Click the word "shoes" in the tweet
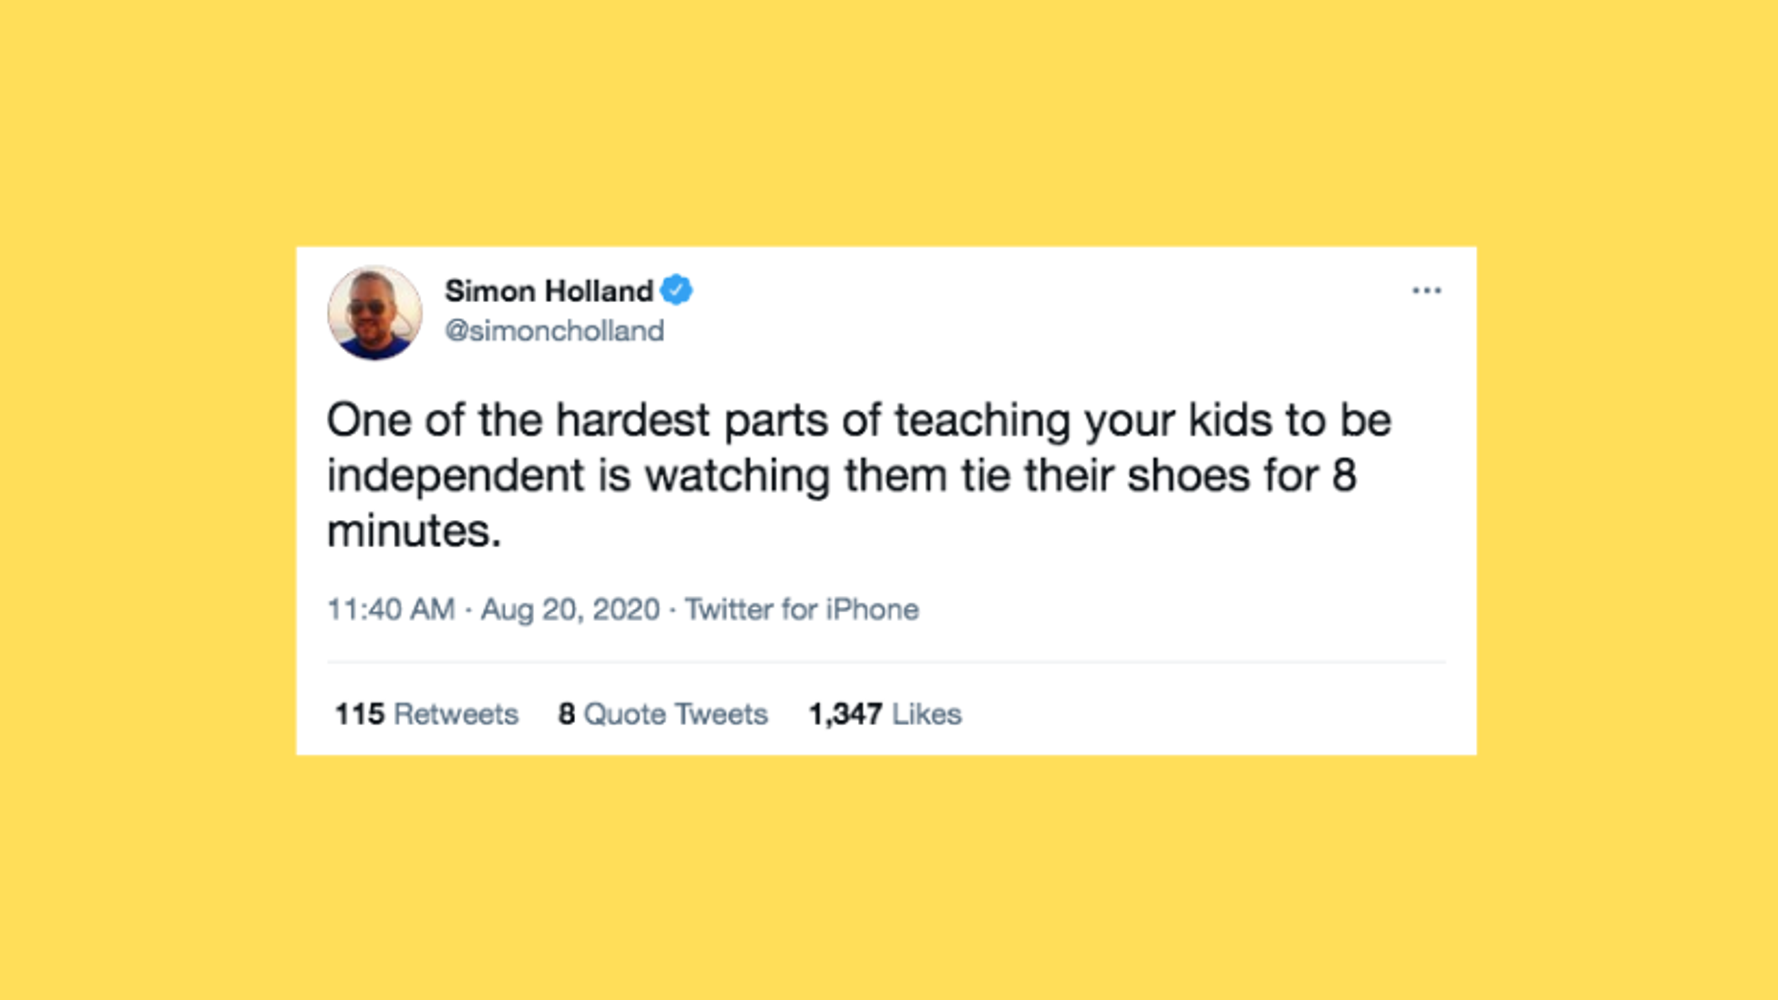Screen dimensions: 1778x1000 click(1189, 476)
